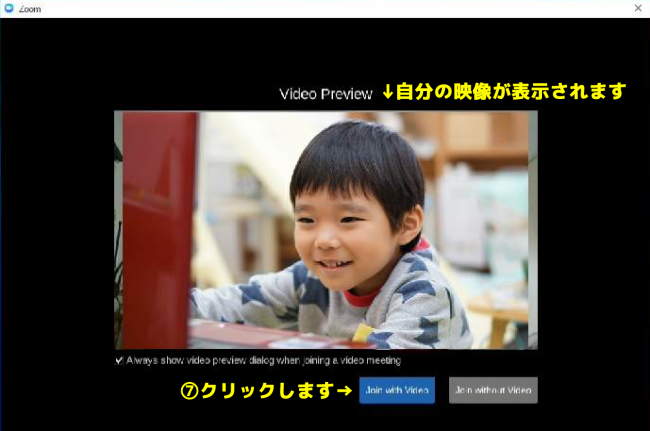Screen dimensions: 650x431
Task: Join the meeting without video
Action: point(493,390)
